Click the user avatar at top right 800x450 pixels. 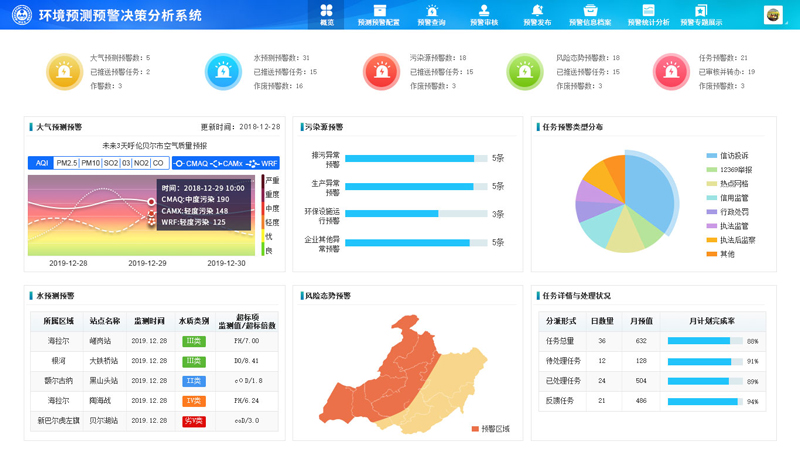click(773, 15)
